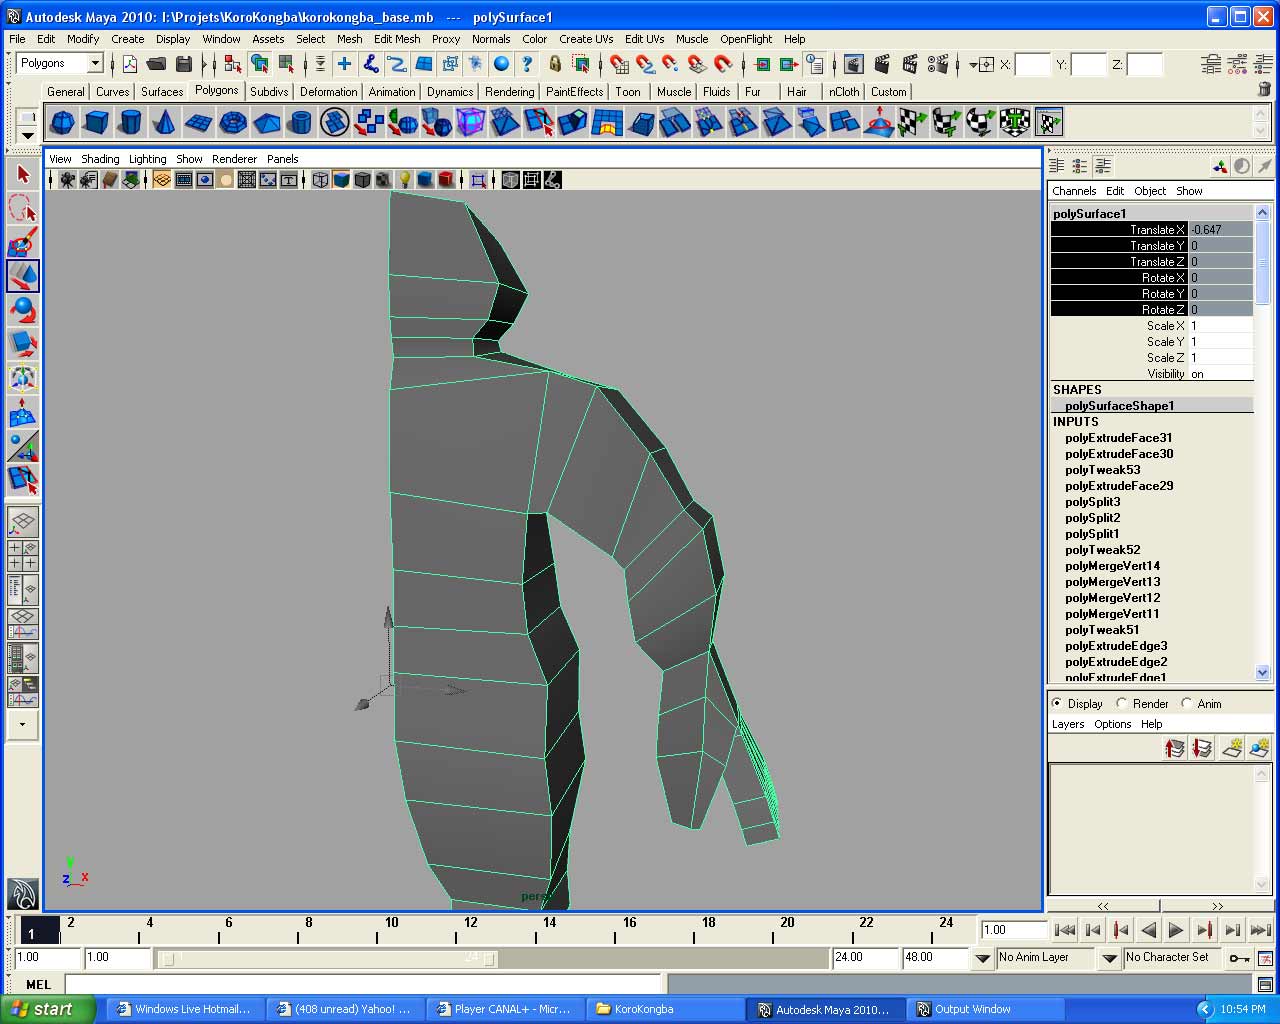Image resolution: width=1280 pixels, height=1024 pixels.
Task: Switch to four view layout
Action: pyautogui.click(x=23, y=555)
